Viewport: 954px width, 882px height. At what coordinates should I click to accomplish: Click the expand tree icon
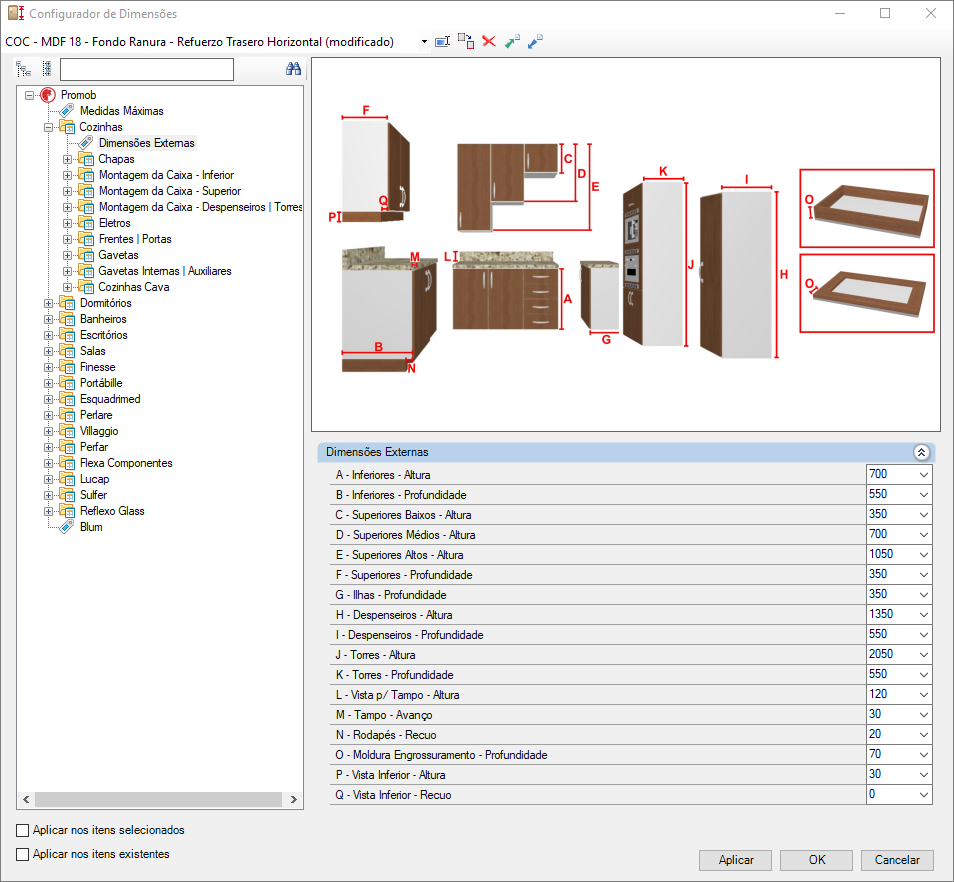tap(23, 69)
